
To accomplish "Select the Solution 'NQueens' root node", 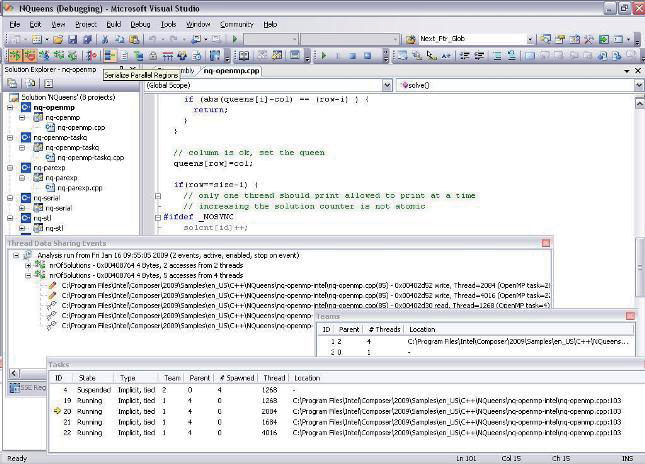I will 68,97.
